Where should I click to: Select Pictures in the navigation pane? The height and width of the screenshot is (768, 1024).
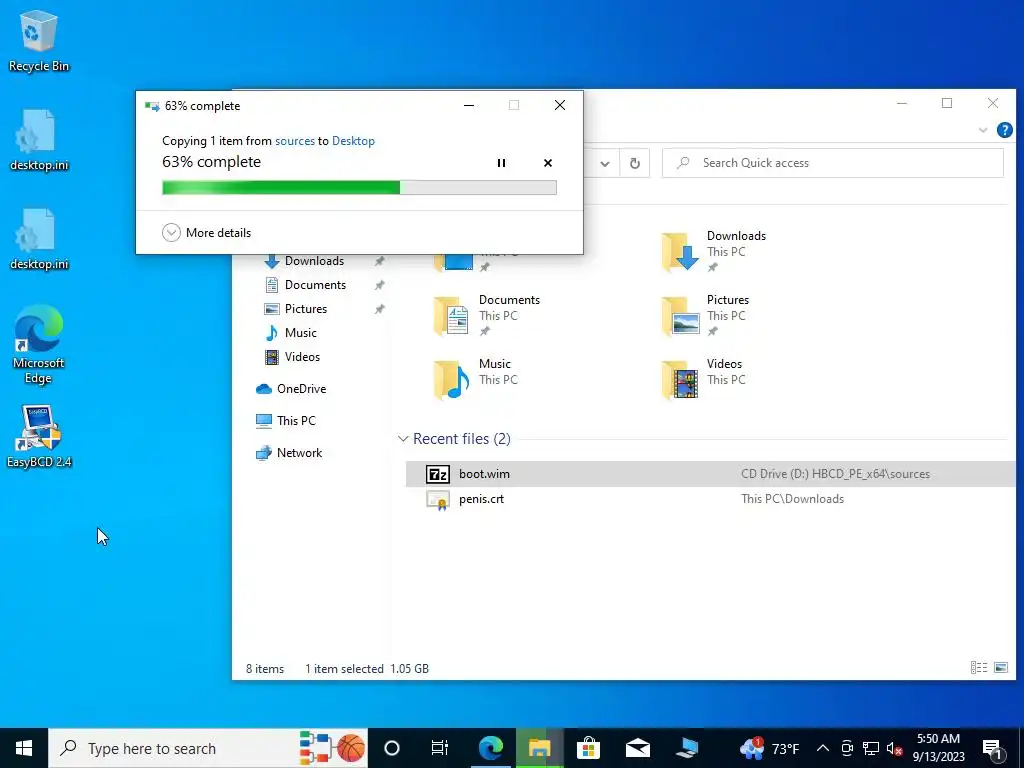point(305,309)
